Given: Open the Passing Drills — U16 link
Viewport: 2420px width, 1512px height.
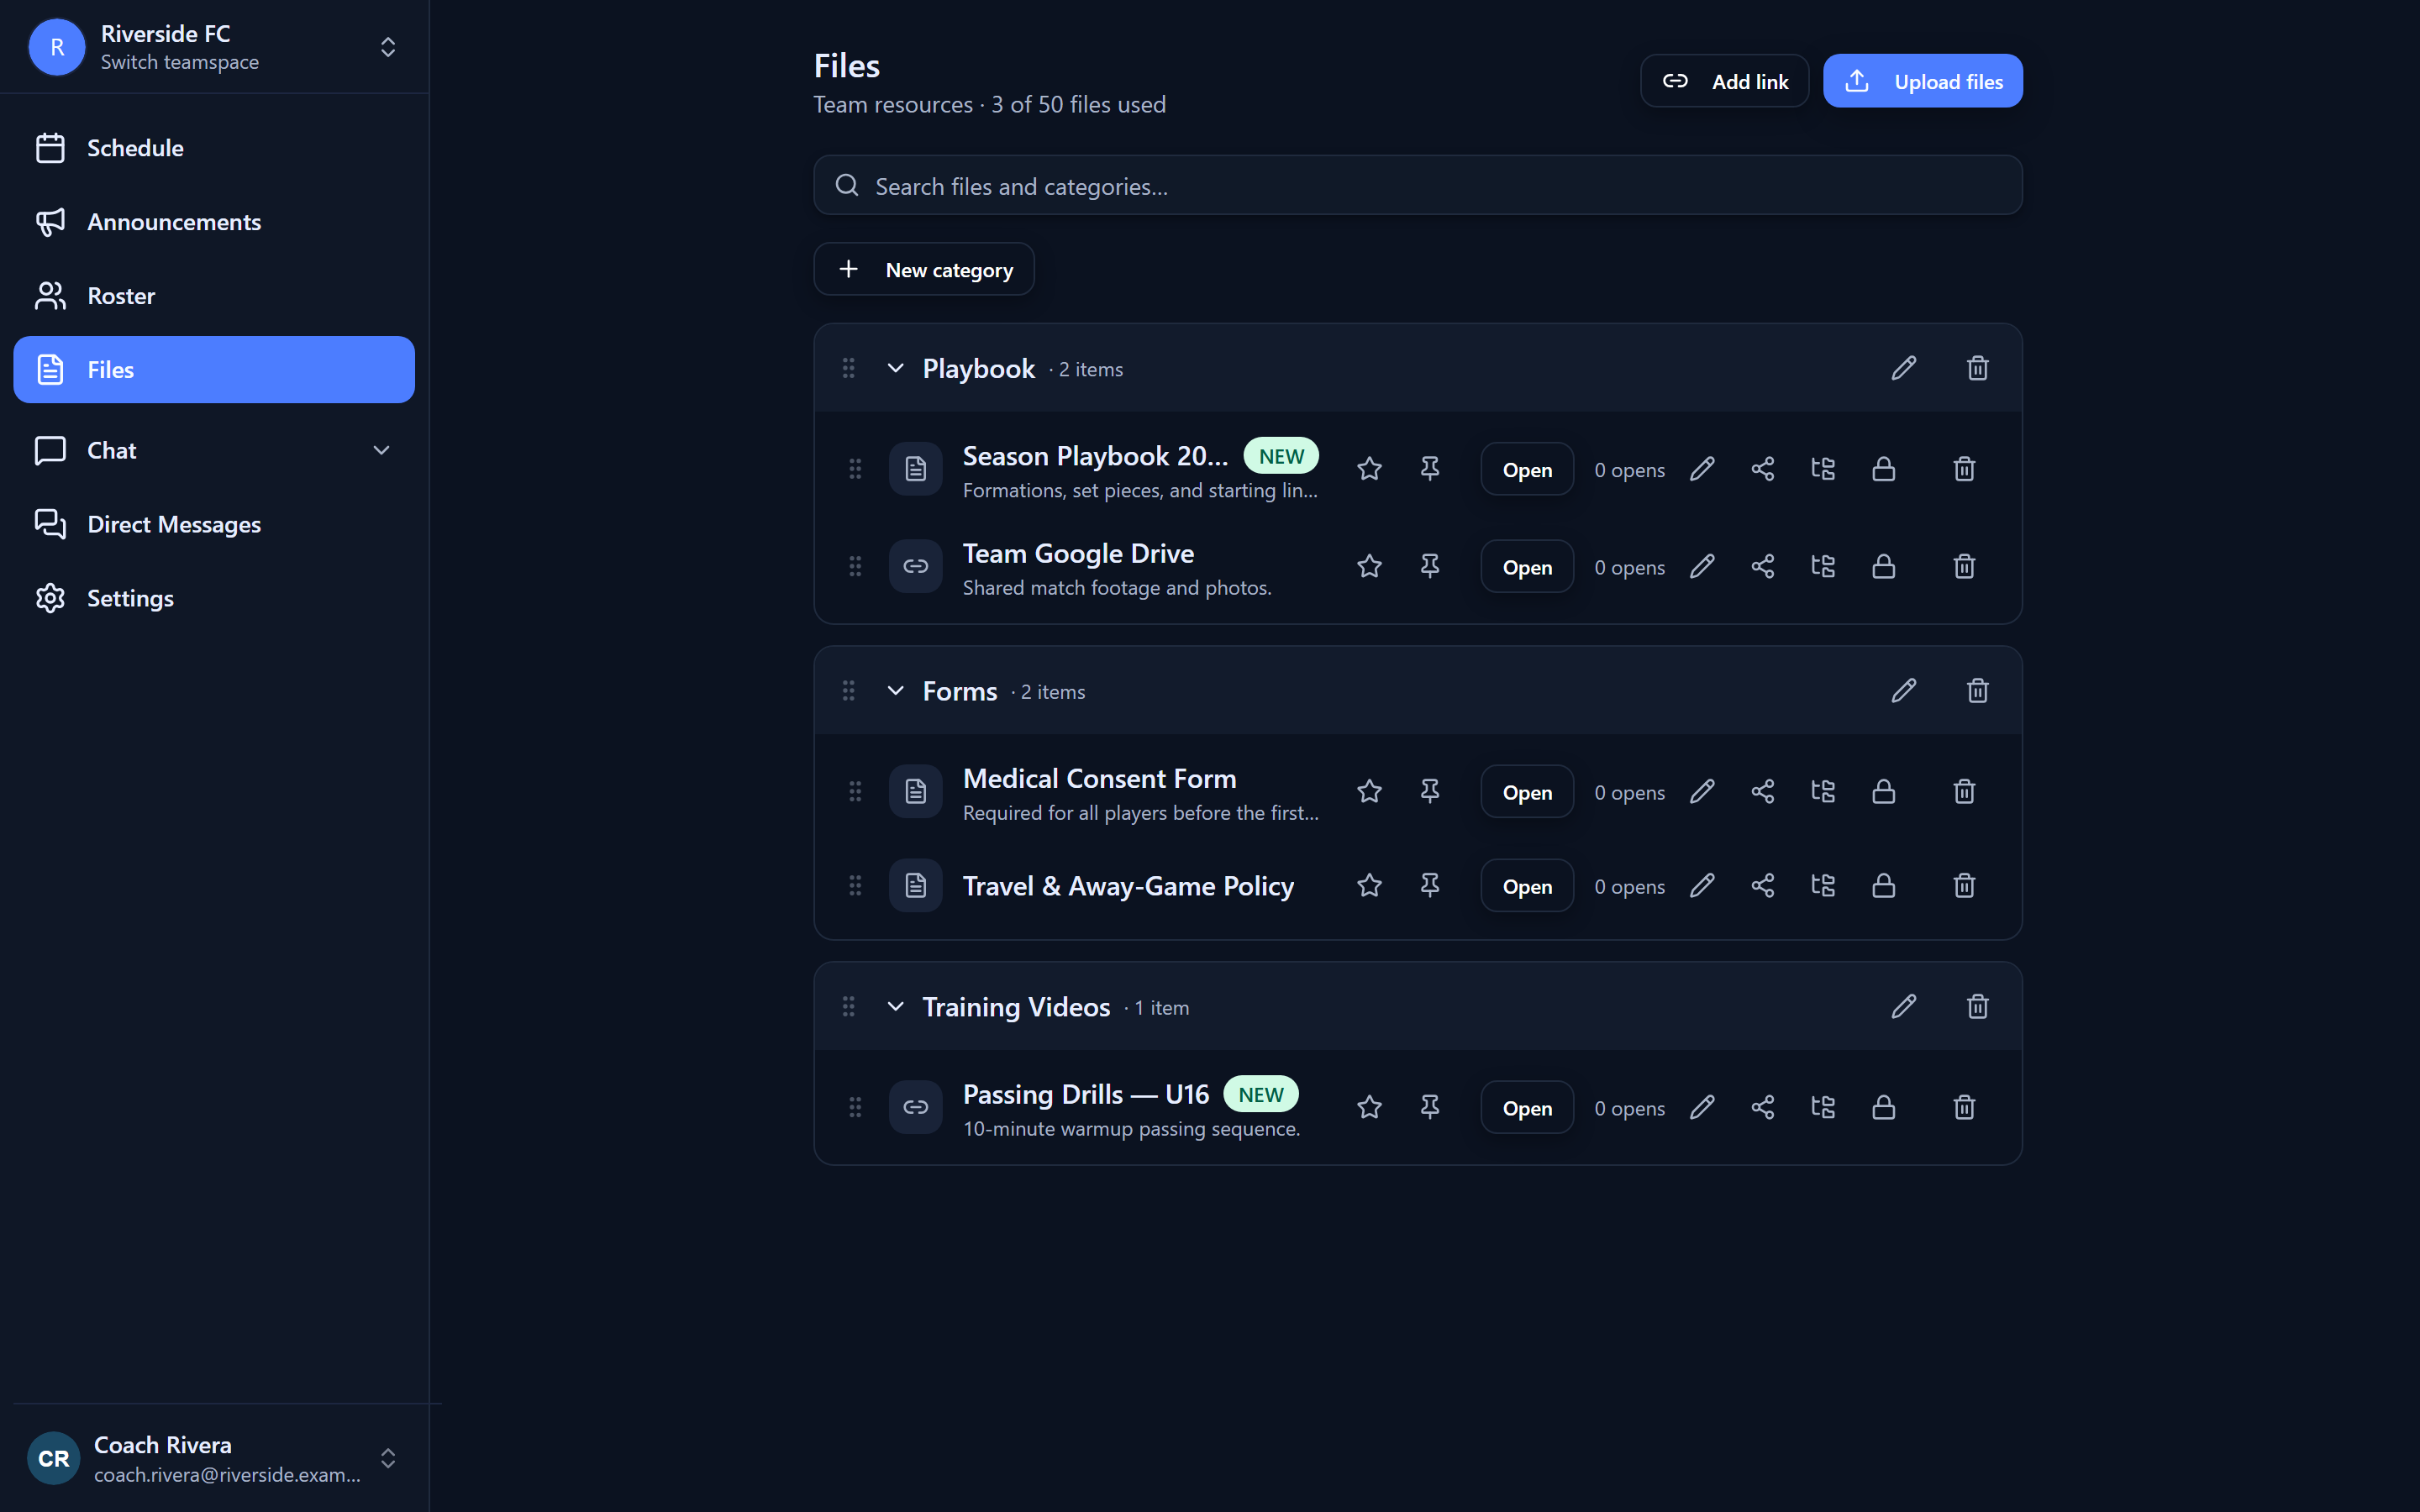Looking at the screenshot, I should 1527,1108.
